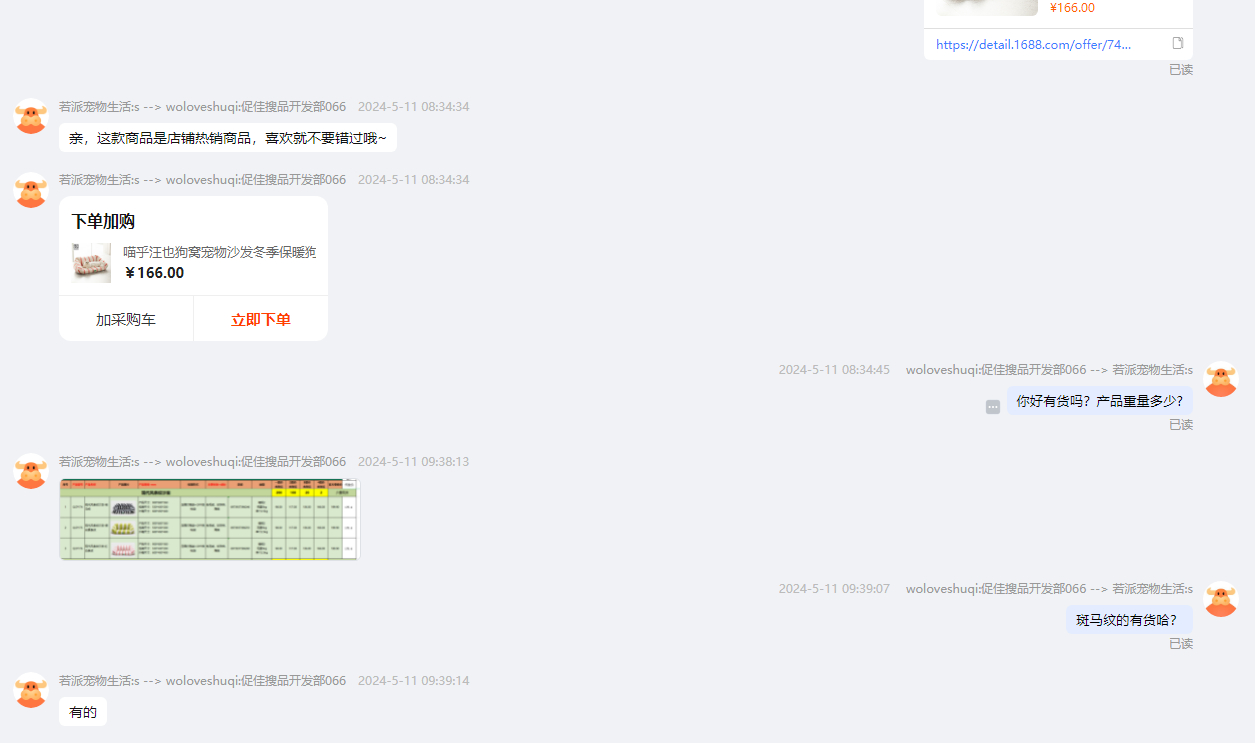Click the 已读 status under the 1688 link card

tap(1181, 69)
